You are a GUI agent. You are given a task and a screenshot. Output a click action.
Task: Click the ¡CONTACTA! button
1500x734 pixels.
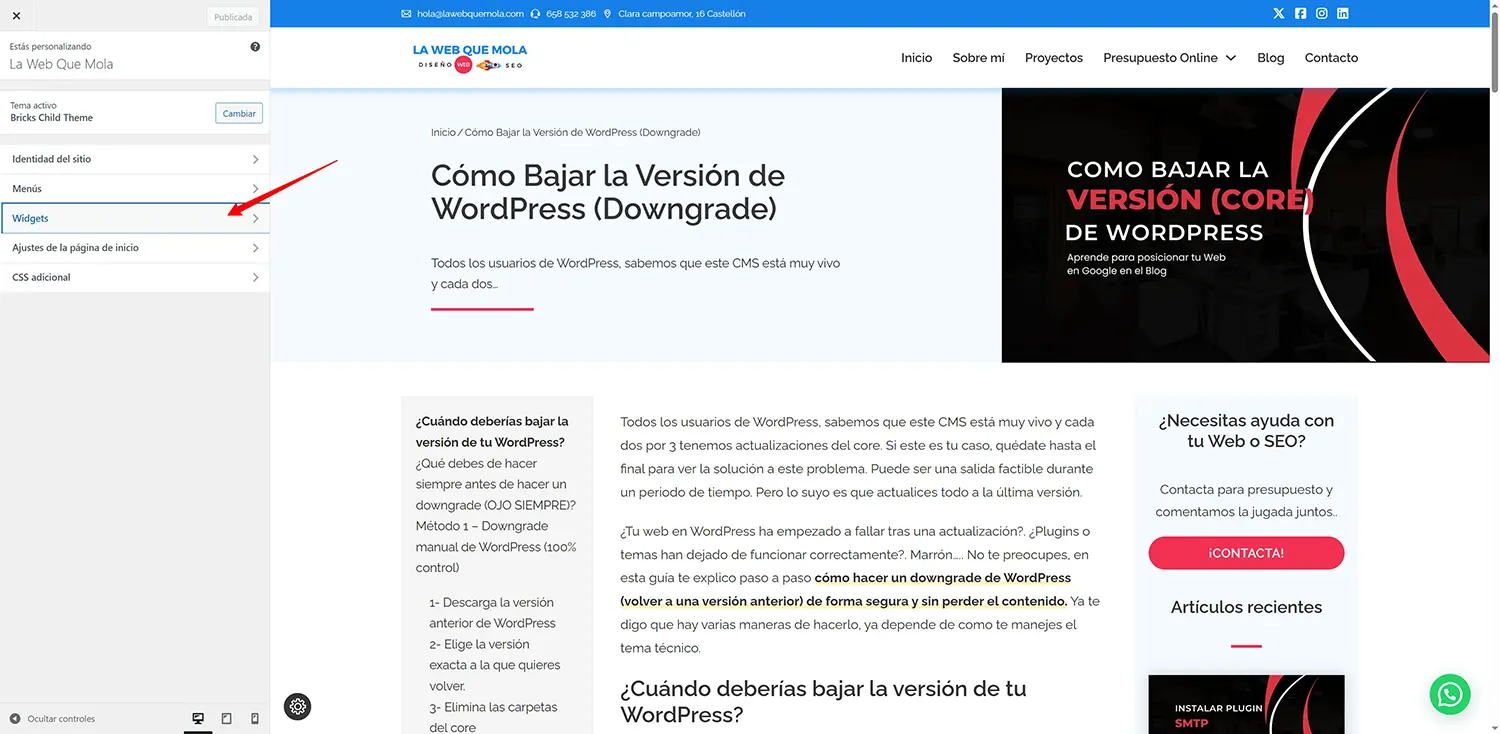(1246, 553)
